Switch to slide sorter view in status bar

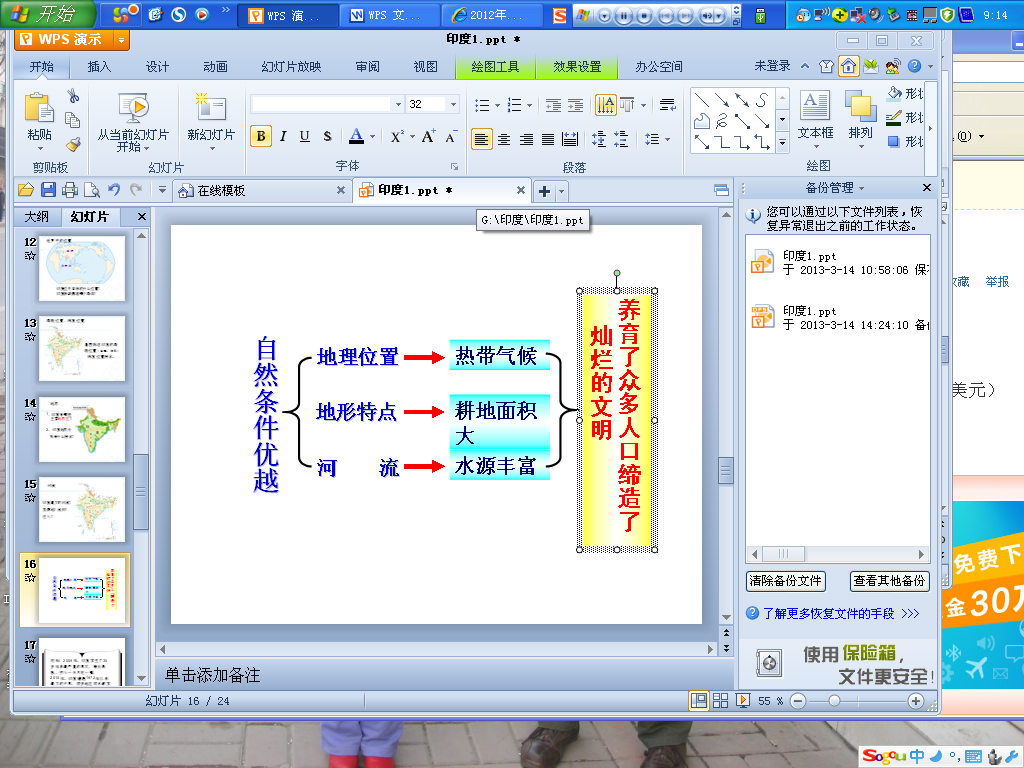pyautogui.click(x=720, y=700)
